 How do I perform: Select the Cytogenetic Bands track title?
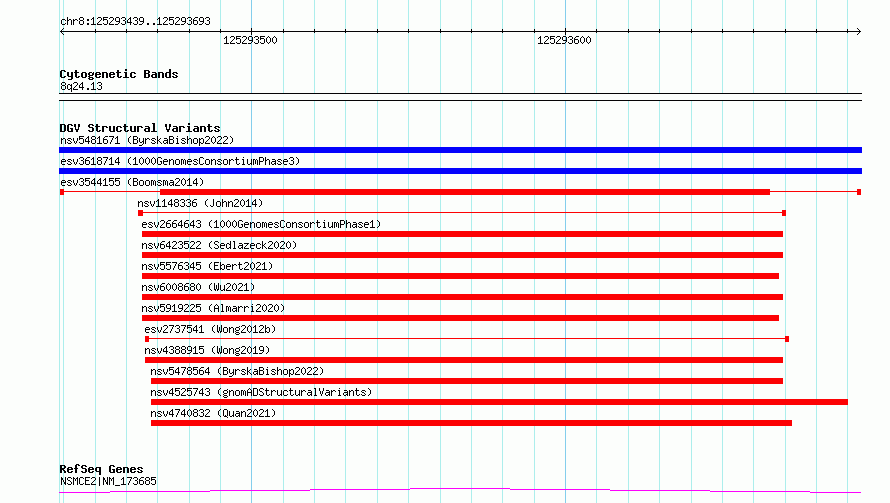click(119, 74)
